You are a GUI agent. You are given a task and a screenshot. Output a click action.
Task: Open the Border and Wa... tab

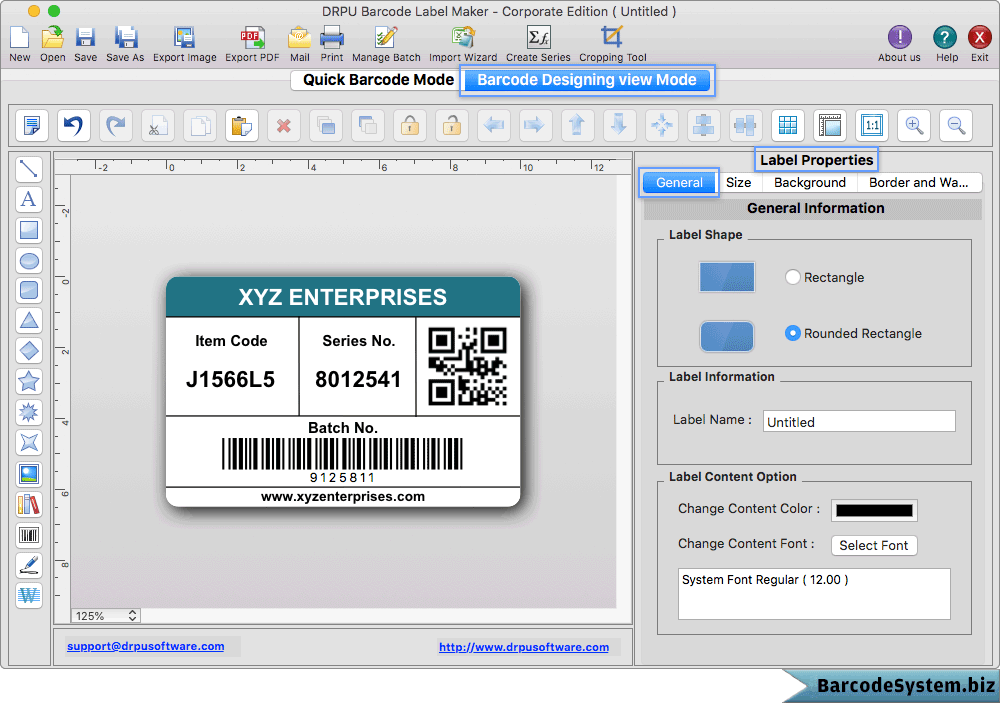click(x=919, y=182)
